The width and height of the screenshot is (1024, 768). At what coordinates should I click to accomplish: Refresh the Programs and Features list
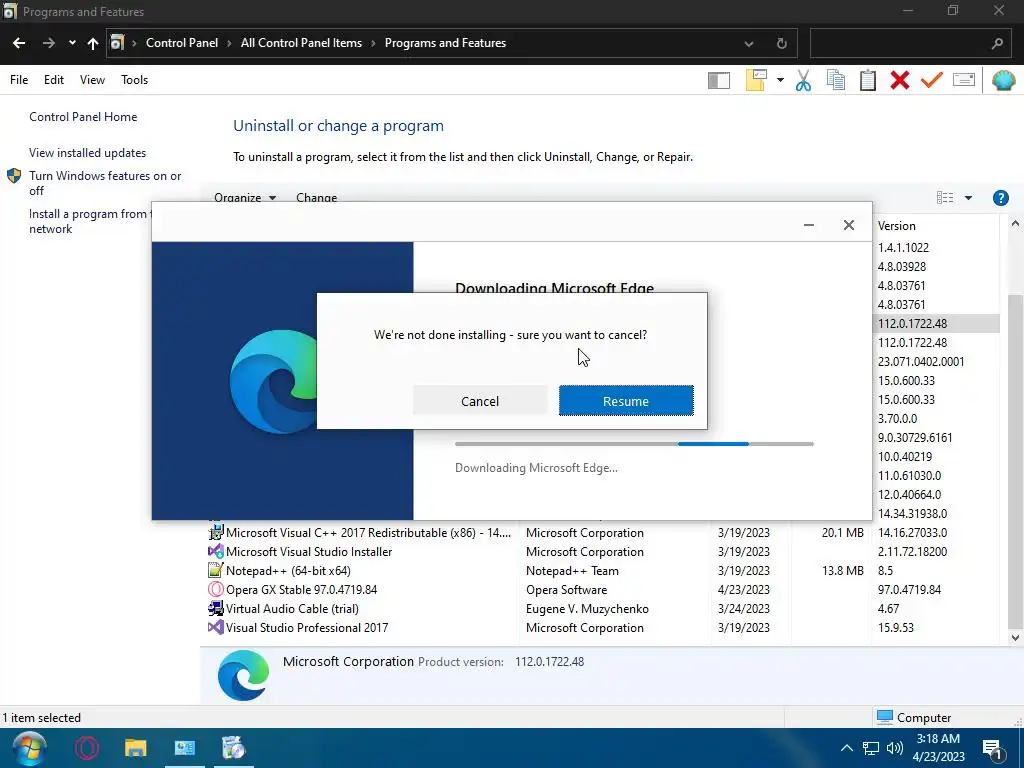(x=782, y=44)
